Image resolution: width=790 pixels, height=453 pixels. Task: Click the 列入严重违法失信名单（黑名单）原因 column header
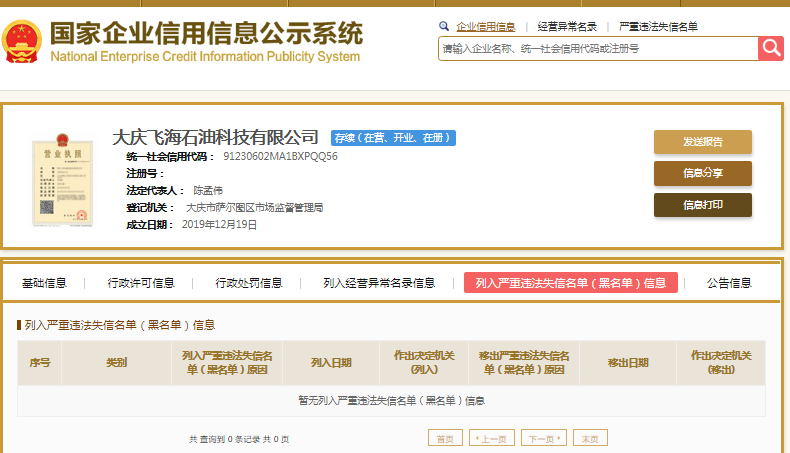pos(227,363)
